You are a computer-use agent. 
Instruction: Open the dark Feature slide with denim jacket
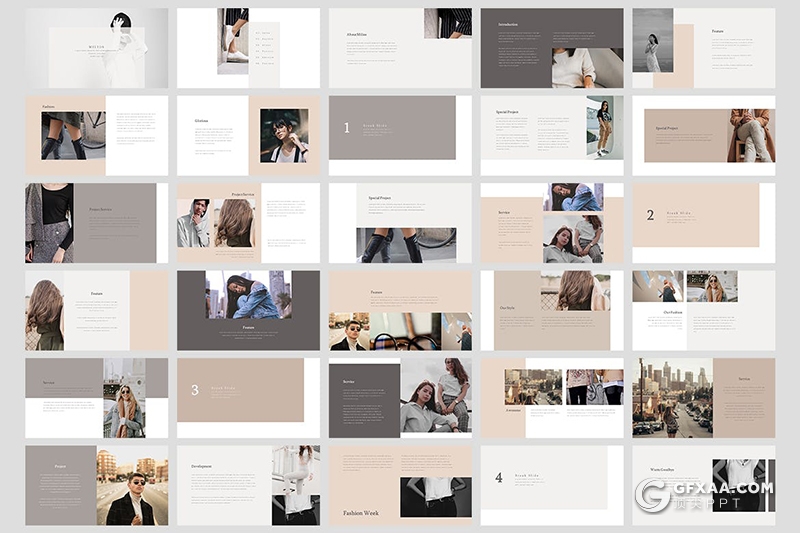point(248,310)
